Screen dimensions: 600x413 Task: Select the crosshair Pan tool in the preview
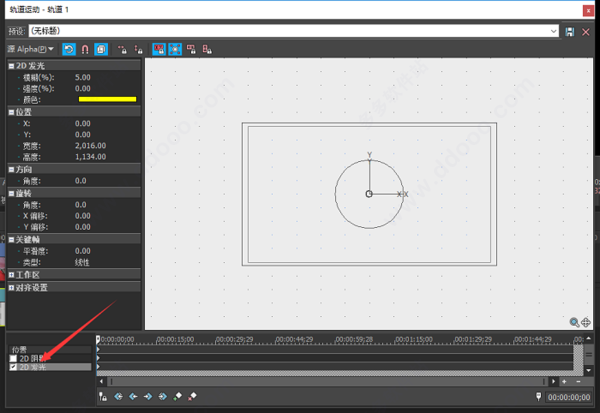click(x=586, y=322)
